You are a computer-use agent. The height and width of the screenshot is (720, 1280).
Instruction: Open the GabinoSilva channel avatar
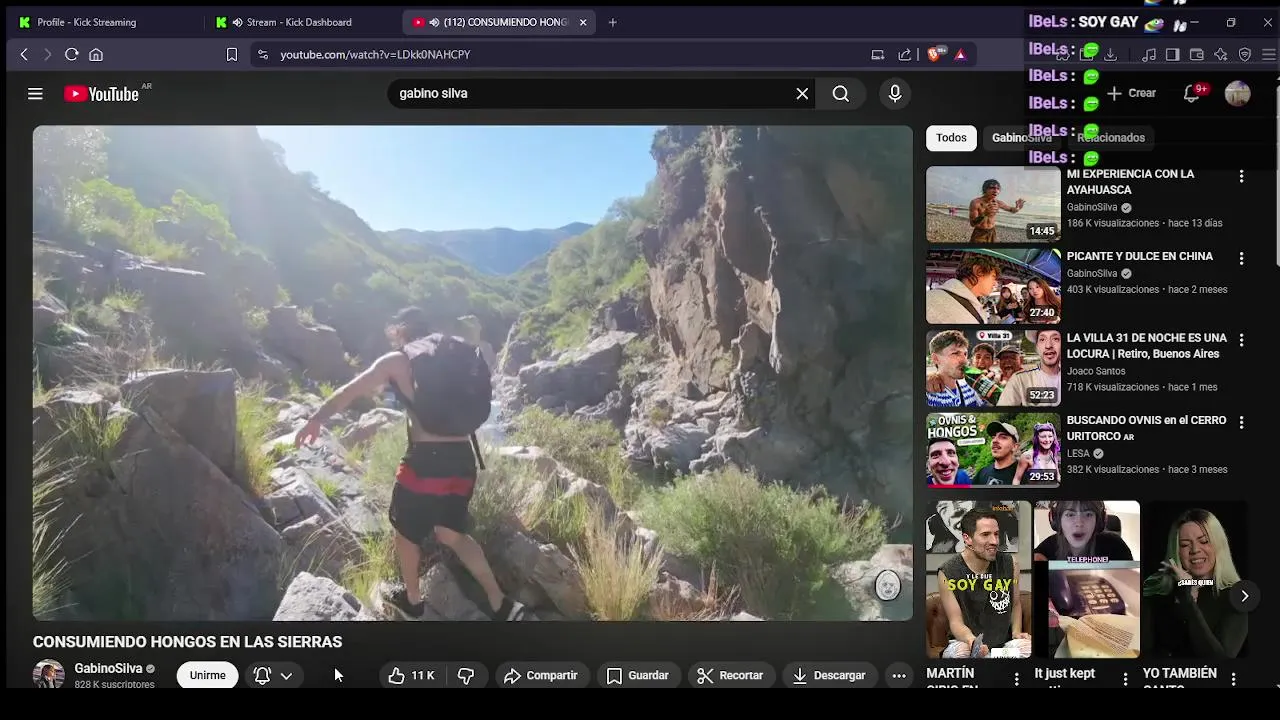pos(48,675)
